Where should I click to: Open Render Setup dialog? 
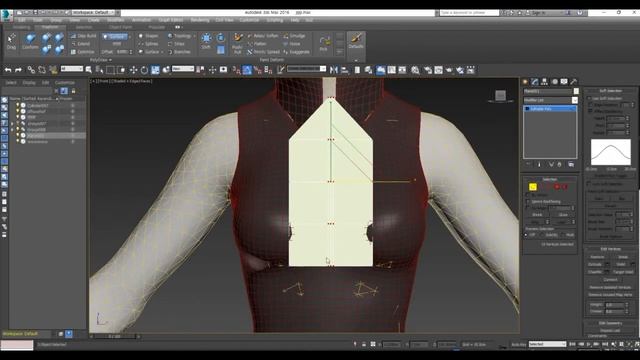428,70
